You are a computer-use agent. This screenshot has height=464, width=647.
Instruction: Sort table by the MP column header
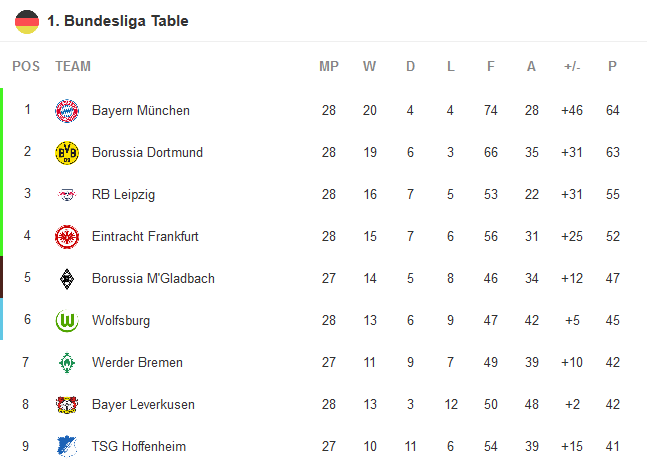coord(329,67)
